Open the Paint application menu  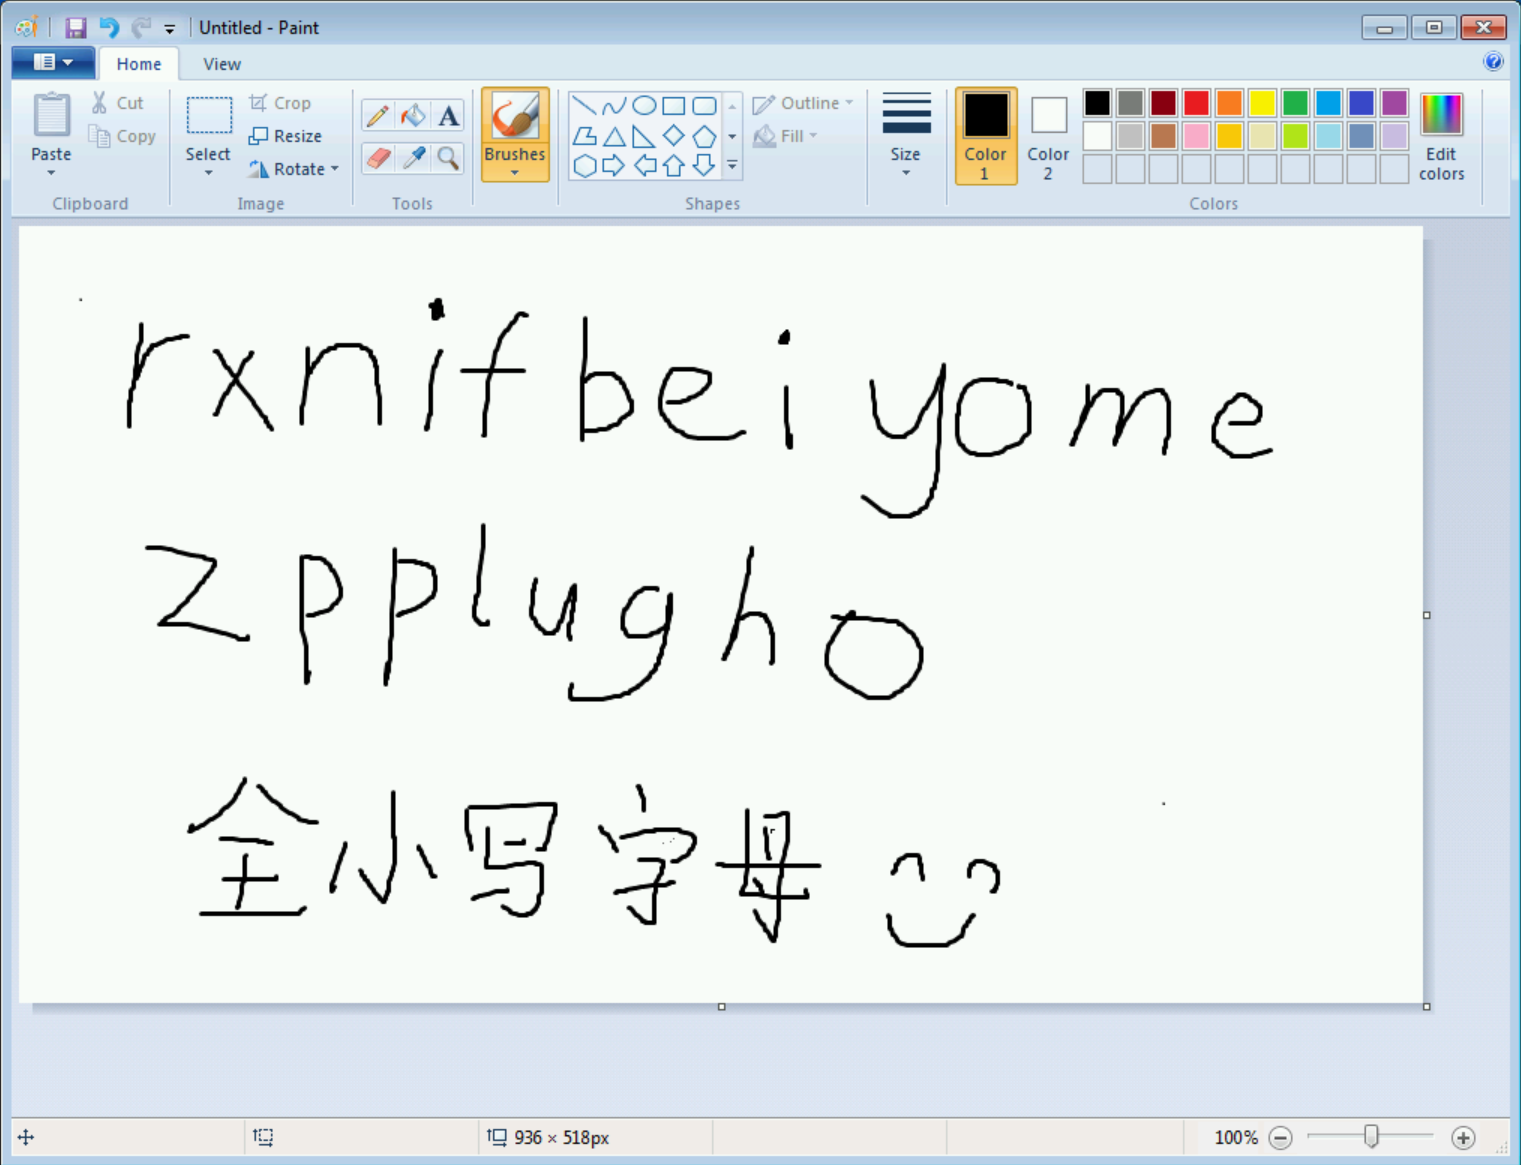point(52,61)
